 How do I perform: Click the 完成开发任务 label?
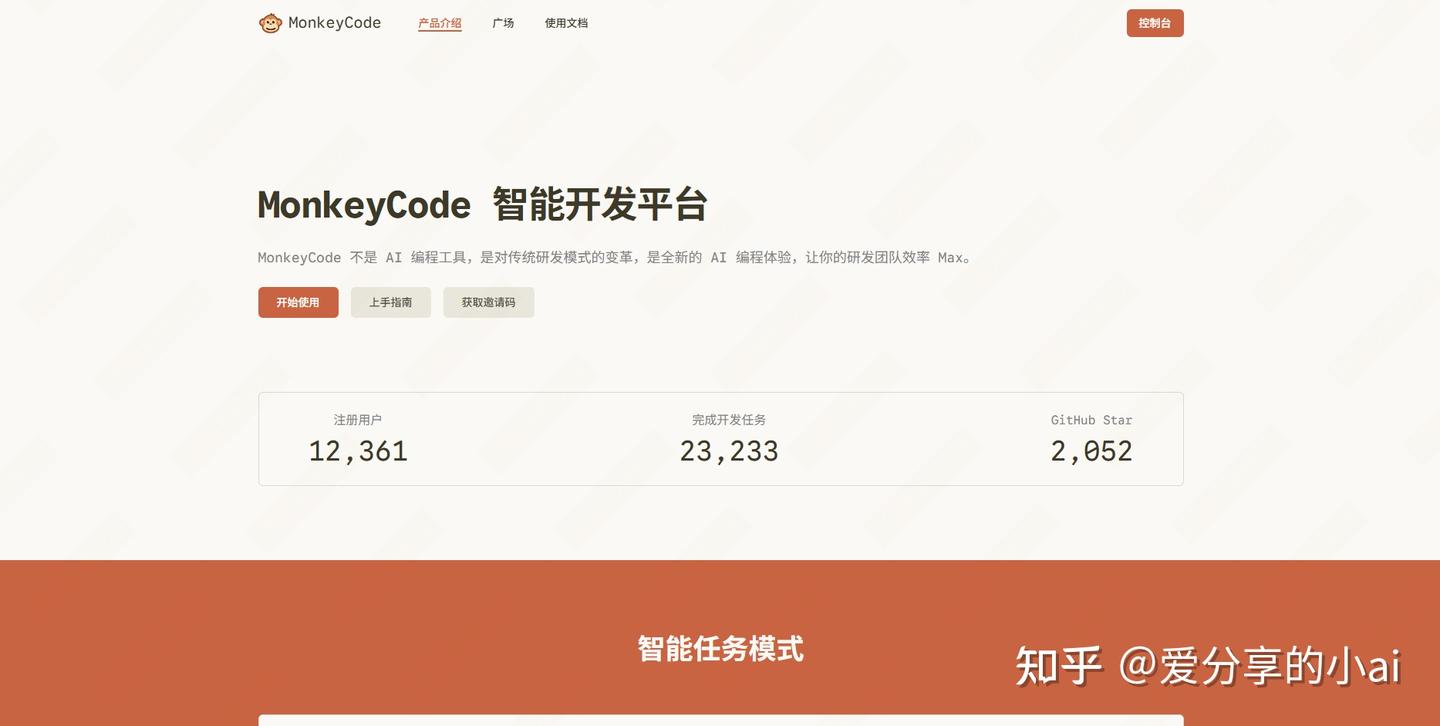pos(729,420)
